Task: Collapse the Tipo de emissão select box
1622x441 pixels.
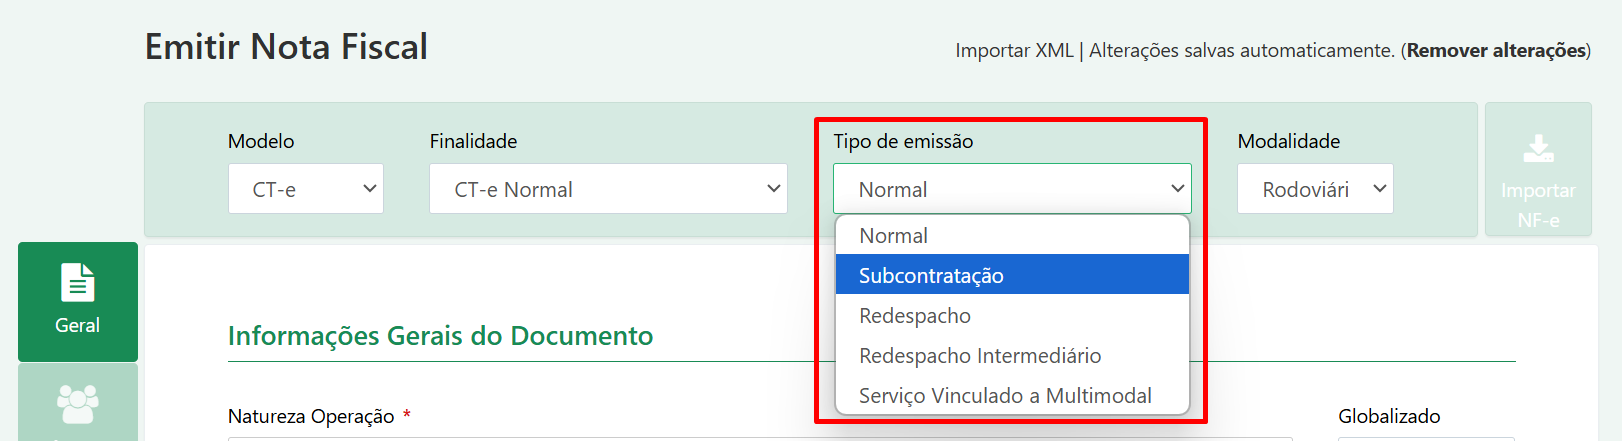Action: [1012, 189]
